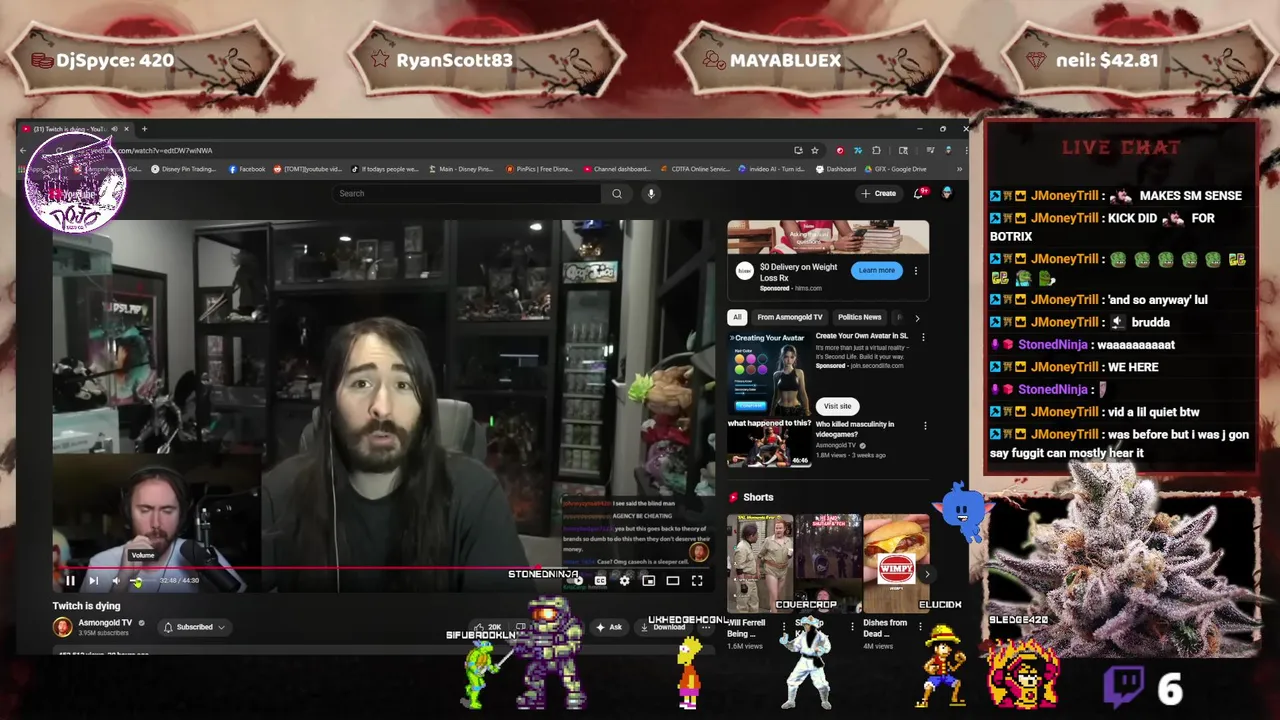Open the Wimpy burger short

coord(896,563)
